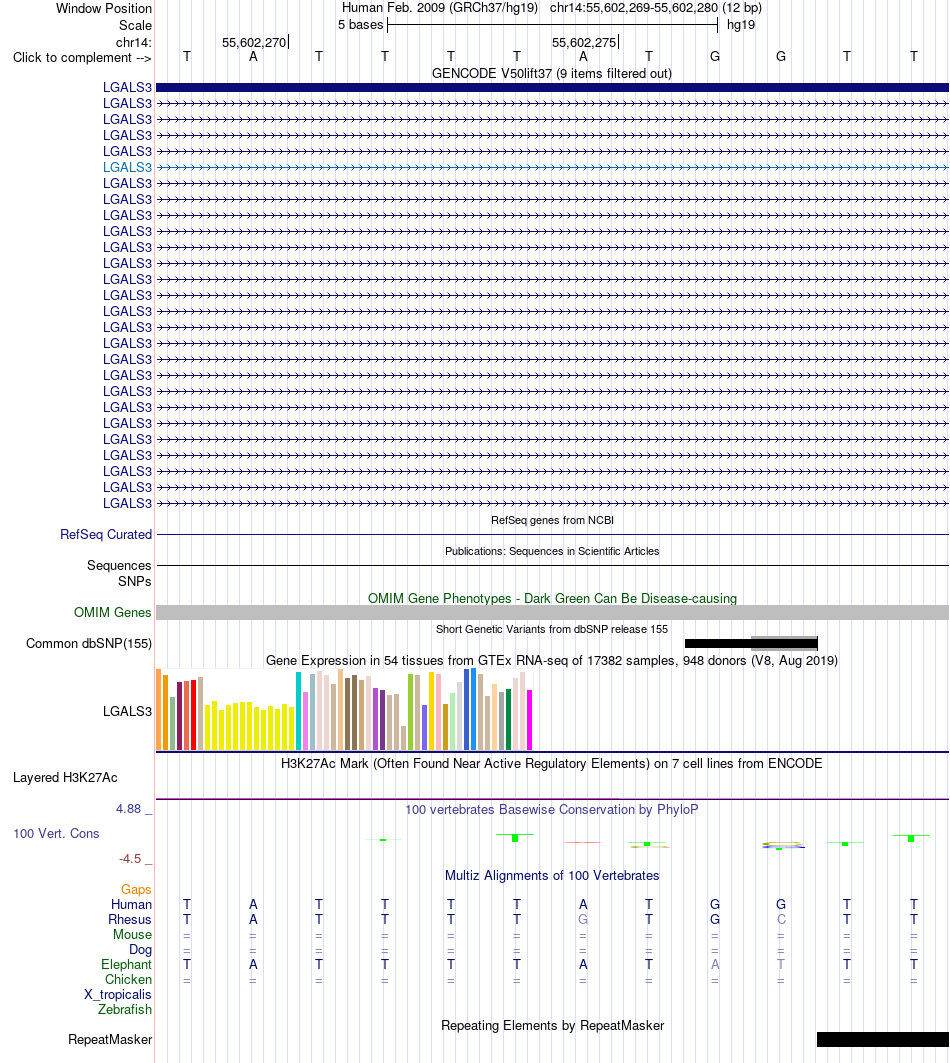Click the gray dbSNP variant bar
Viewport: 950px width, 1063px height.
coord(784,643)
